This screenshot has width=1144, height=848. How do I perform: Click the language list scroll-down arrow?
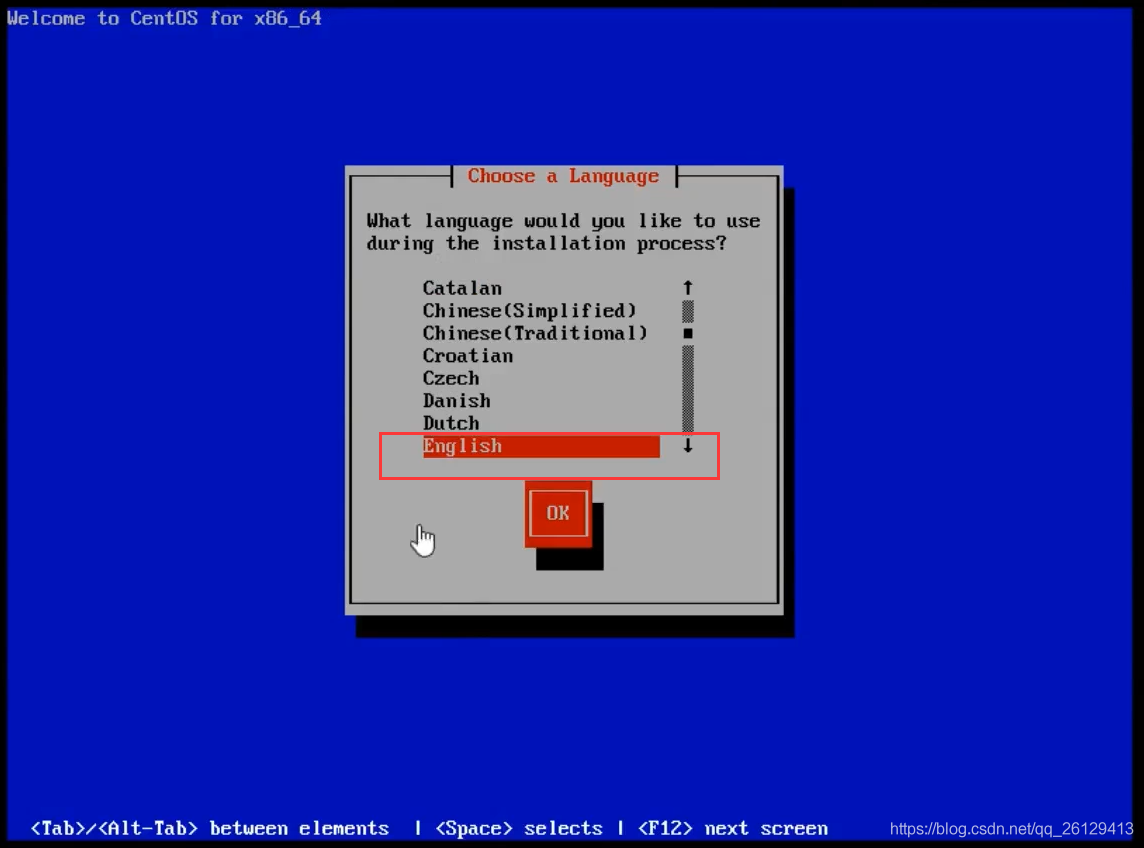pyautogui.click(x=688, y=445)
